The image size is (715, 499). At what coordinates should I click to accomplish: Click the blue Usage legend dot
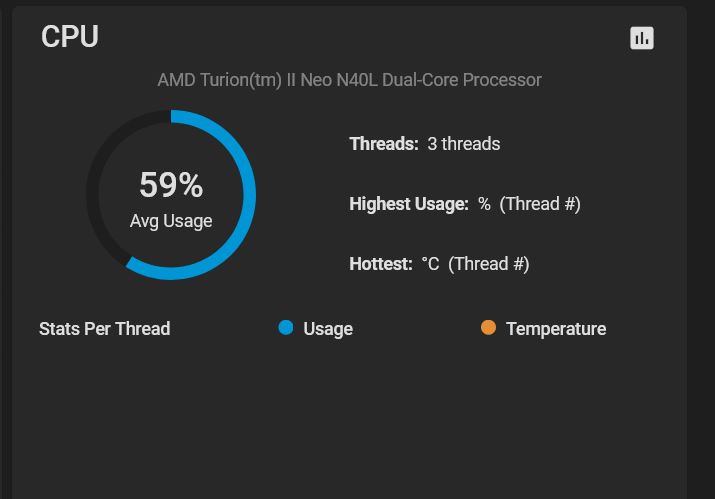(285, 327)
